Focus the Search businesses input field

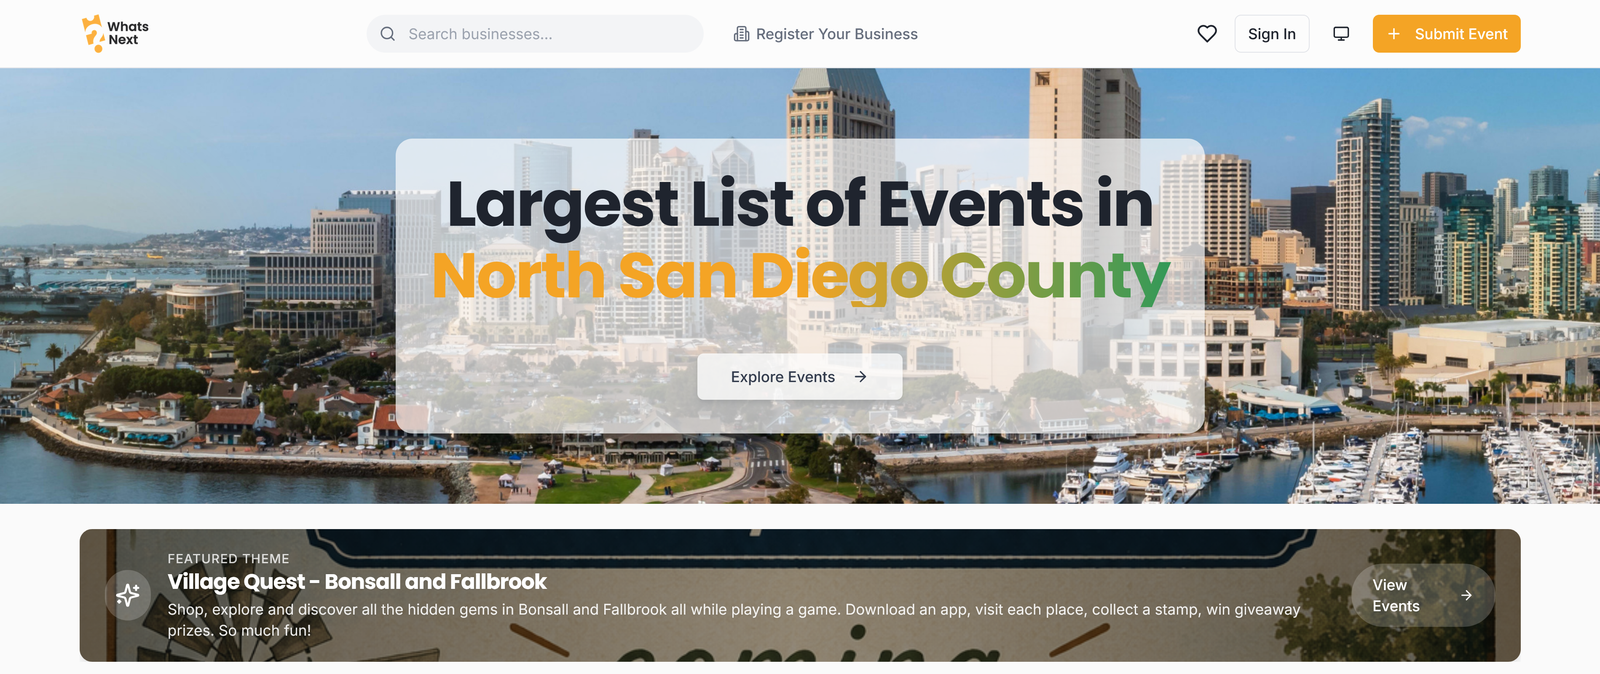pyautogui.click(x=535, y=34)
